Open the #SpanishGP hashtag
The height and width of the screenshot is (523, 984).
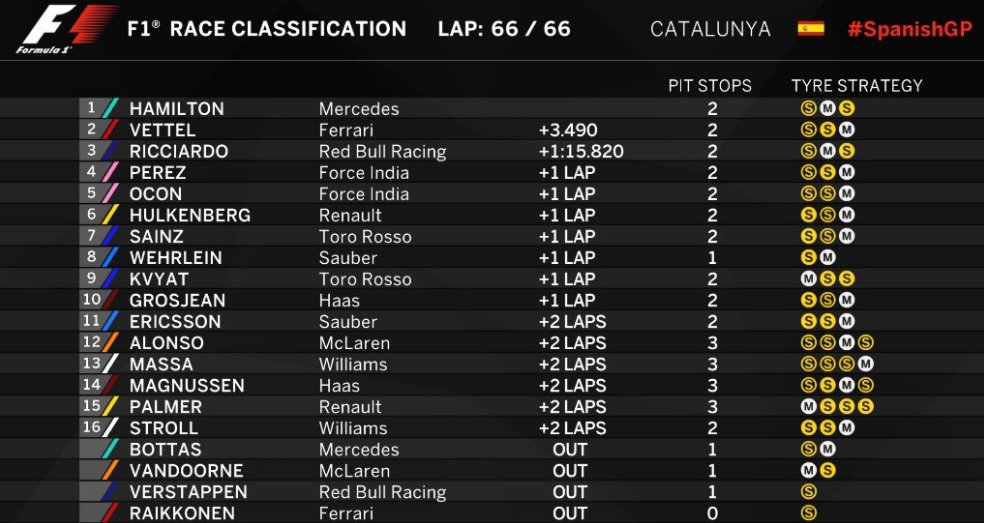[x=909, y=29]
